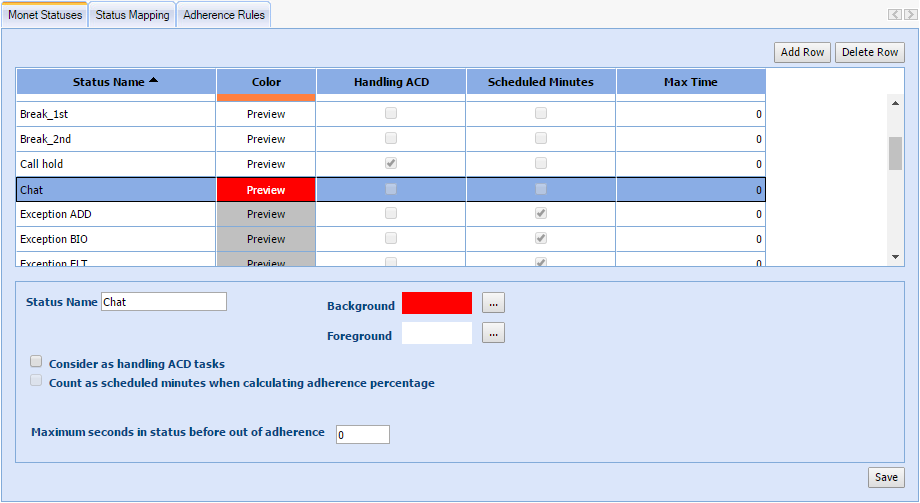The image size is (920, 503).
Task: Open the Foreground color picker ellipsis button
Action: coord(493,334)
